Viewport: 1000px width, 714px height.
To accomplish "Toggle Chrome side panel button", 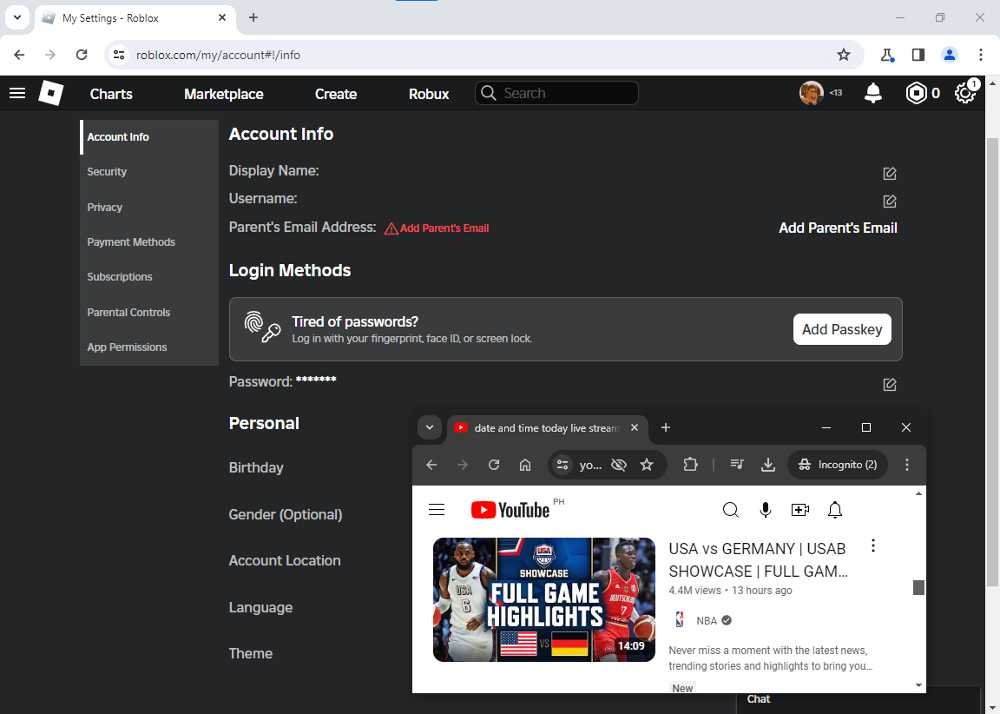I will click(x=918, y=55).
